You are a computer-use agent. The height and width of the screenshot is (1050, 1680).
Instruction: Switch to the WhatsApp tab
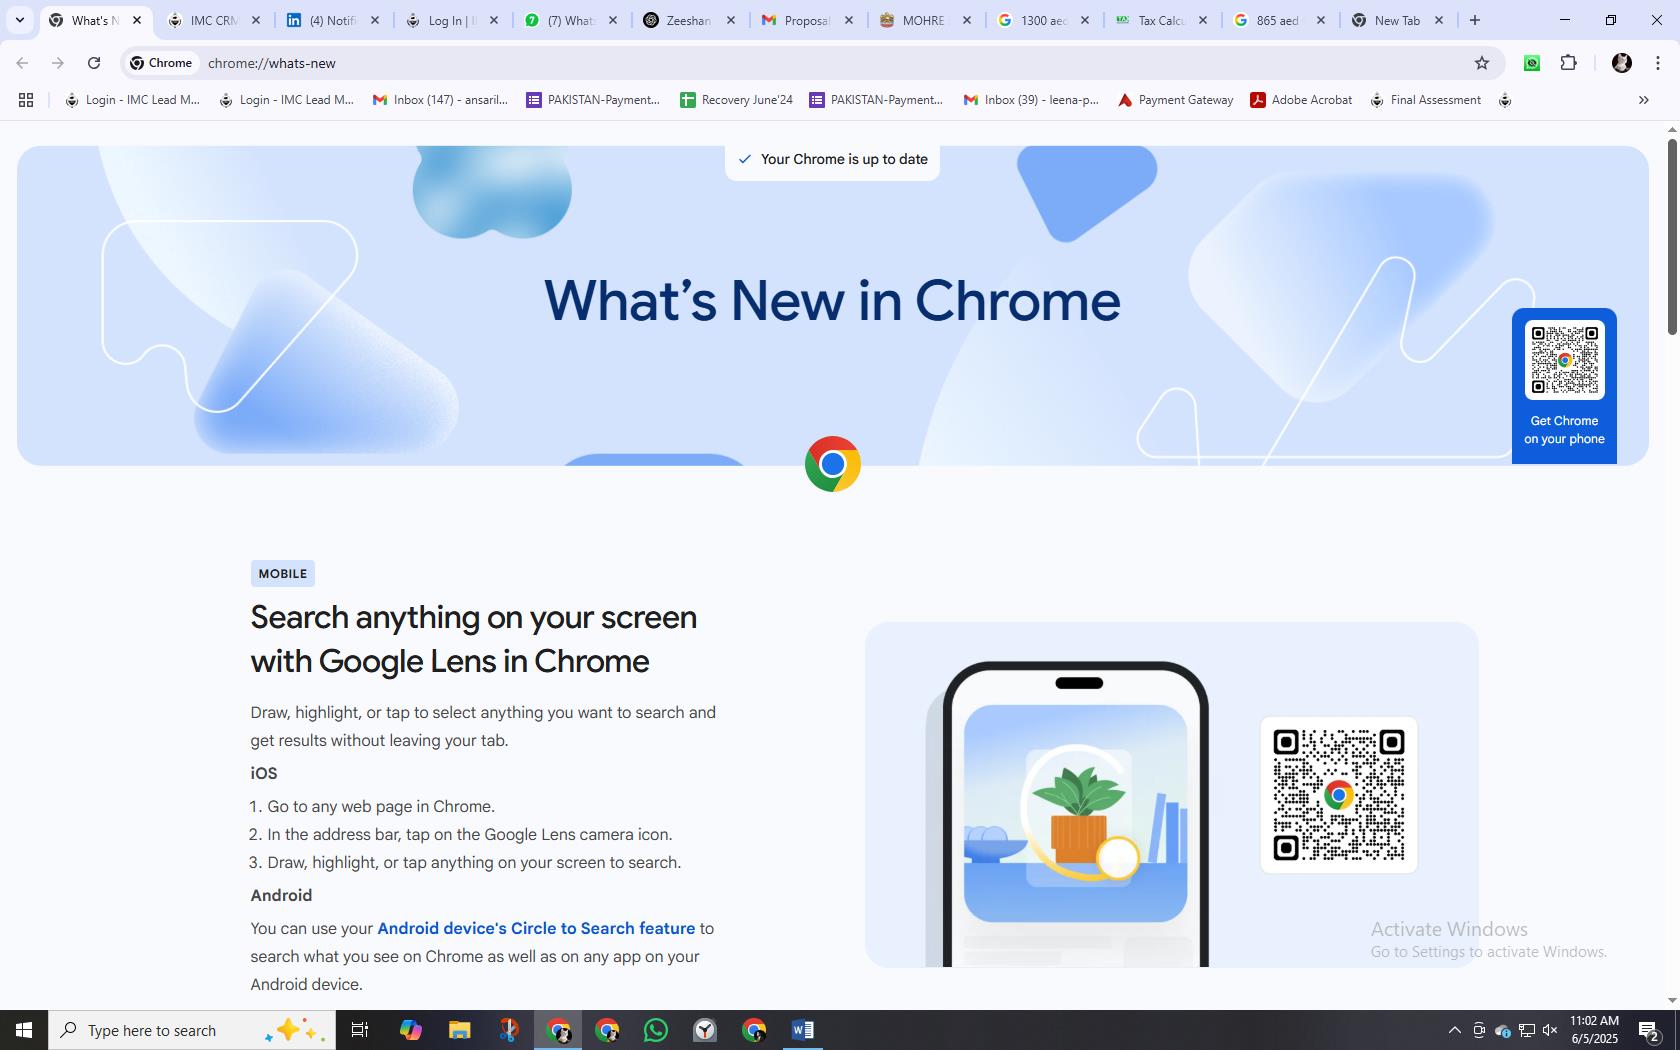pos(569,20)
